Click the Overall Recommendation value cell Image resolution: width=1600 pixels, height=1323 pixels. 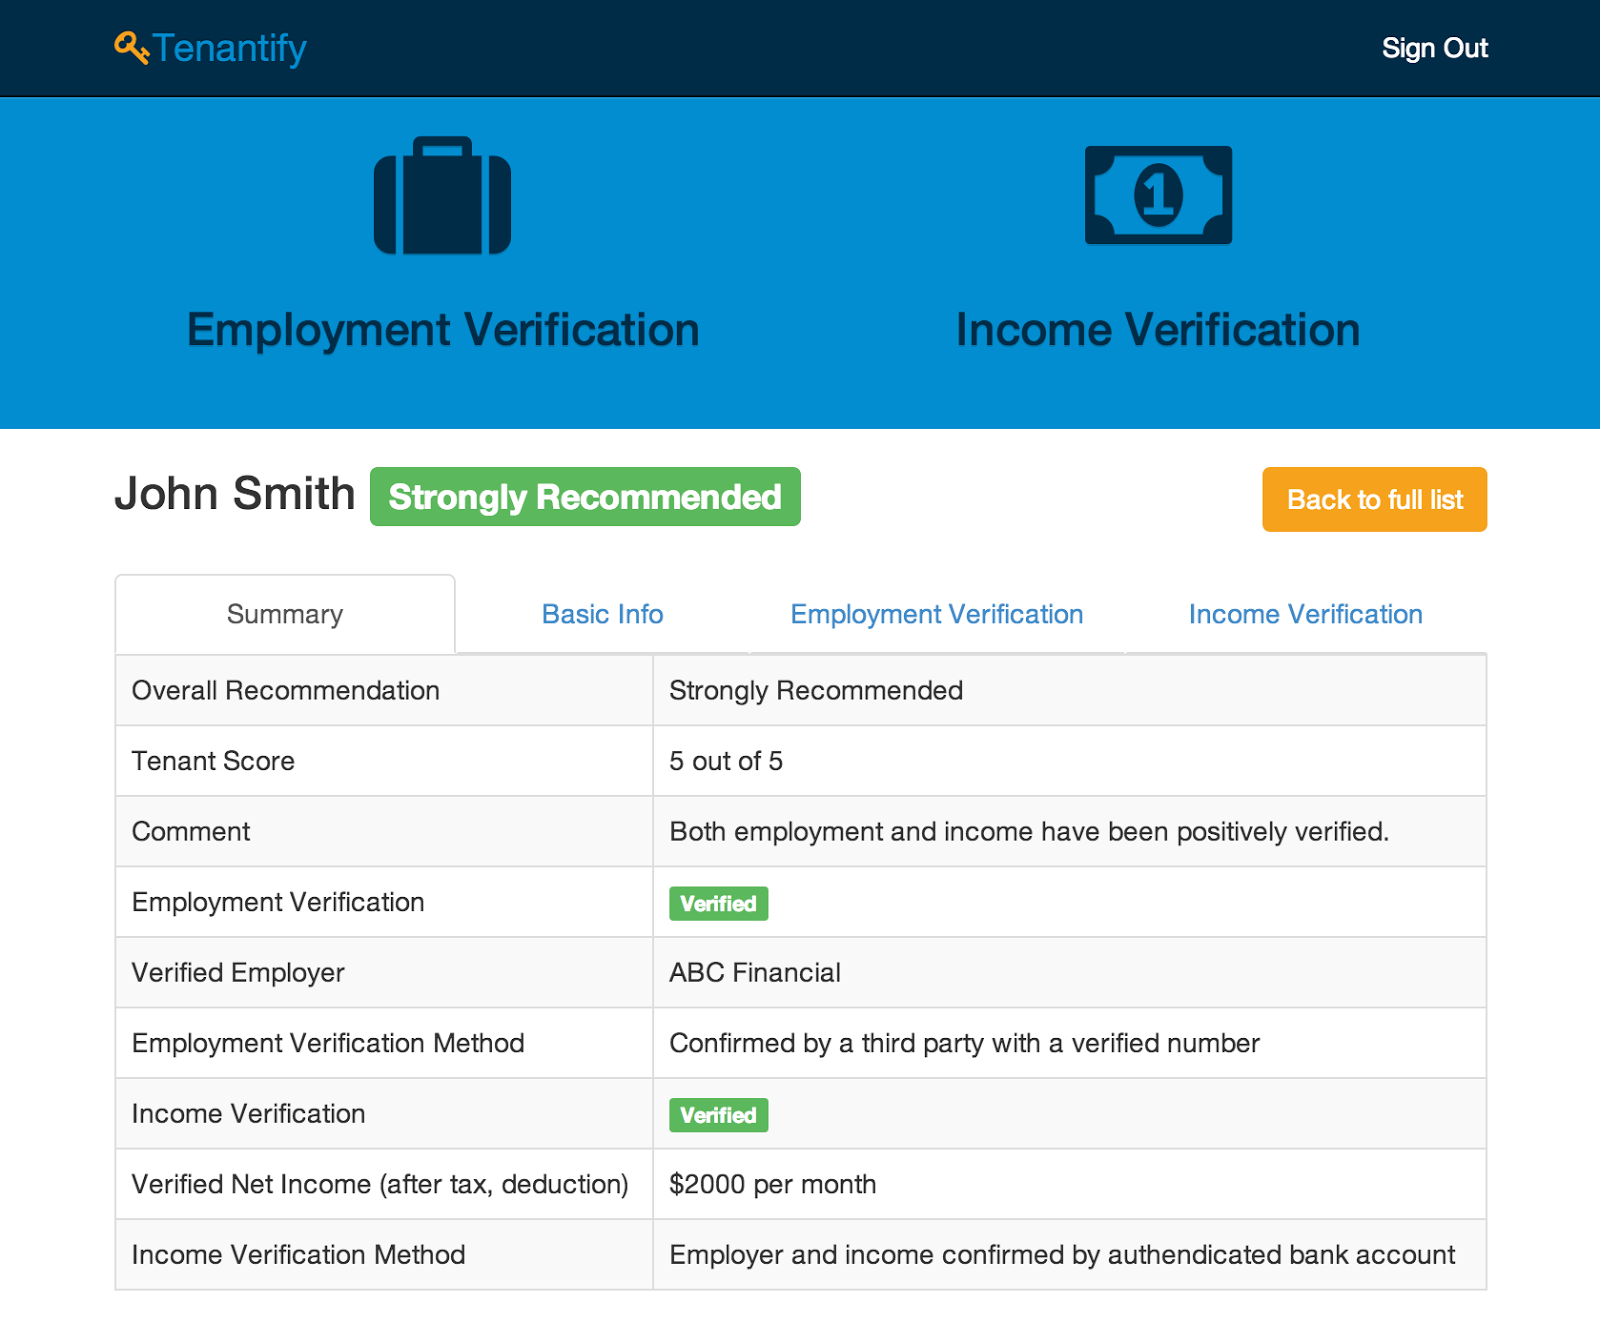tap(816, 691)
